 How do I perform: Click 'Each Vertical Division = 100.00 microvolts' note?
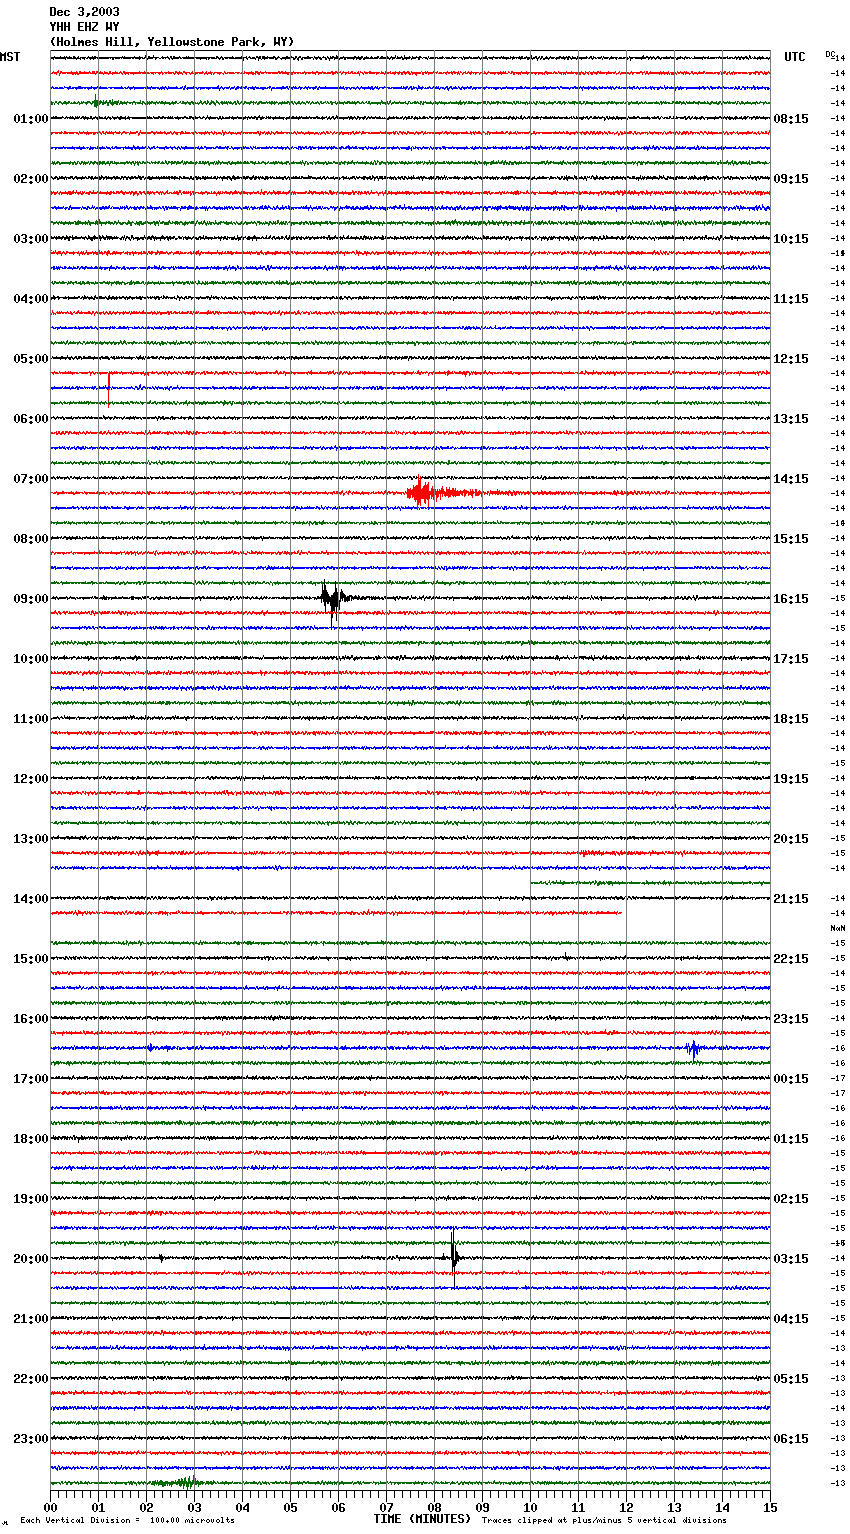[x=127, y=1520]
